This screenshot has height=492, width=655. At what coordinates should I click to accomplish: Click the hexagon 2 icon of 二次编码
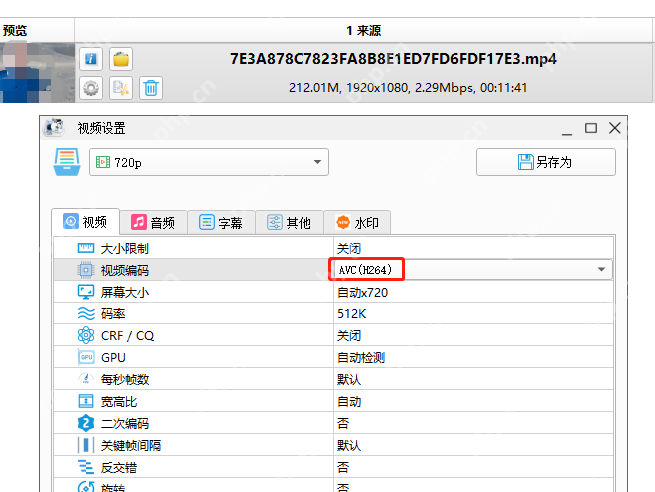tap(86, 423)
